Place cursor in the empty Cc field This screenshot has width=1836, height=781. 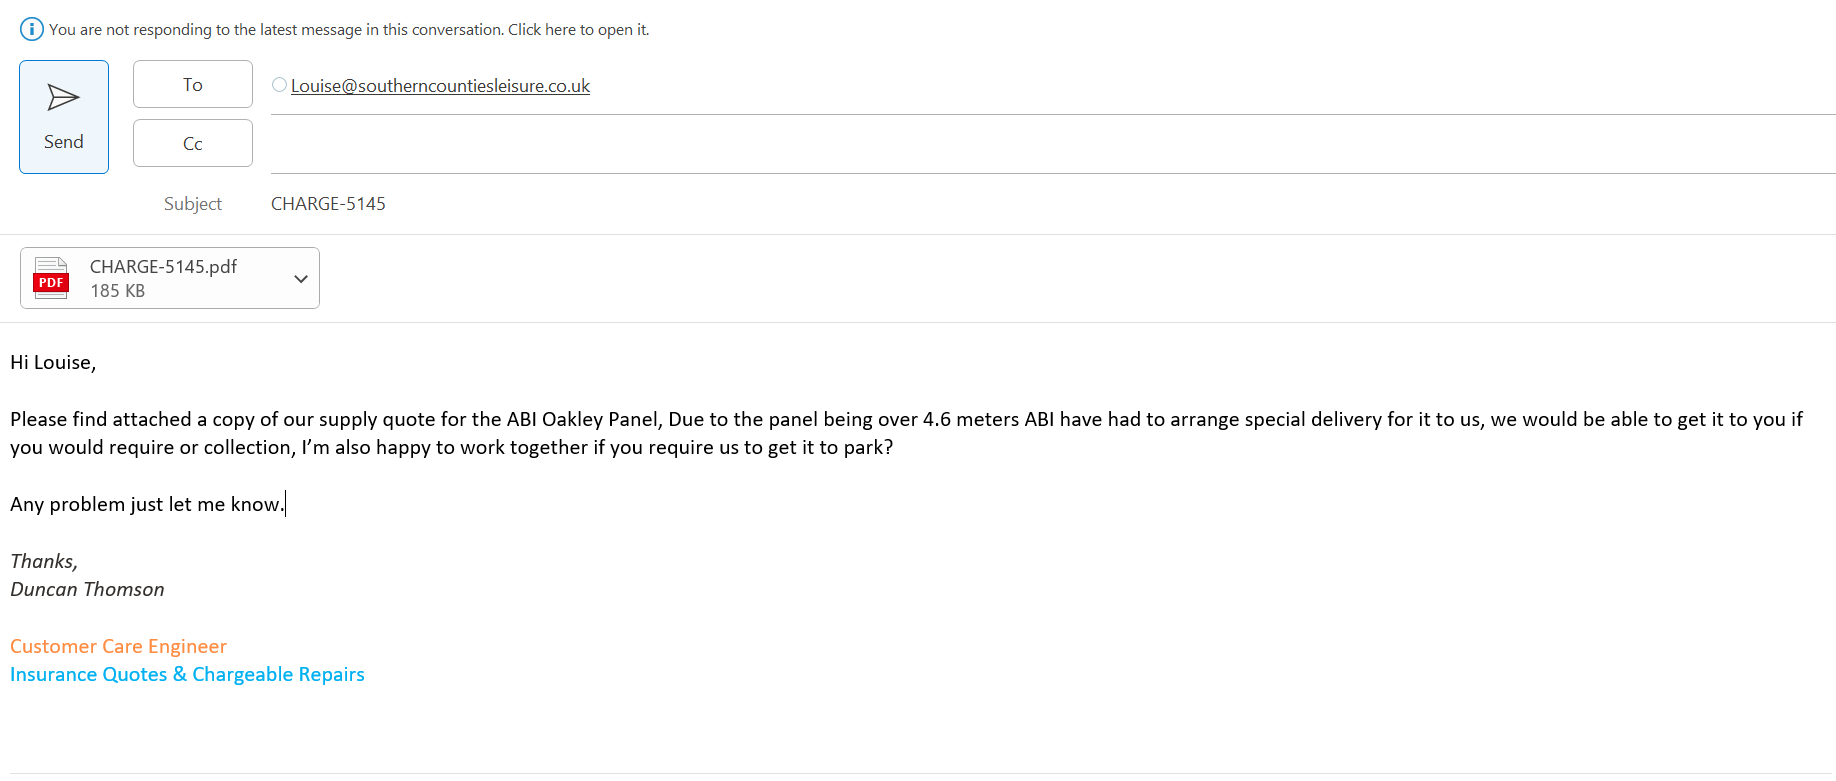(x=1000, y=145)
